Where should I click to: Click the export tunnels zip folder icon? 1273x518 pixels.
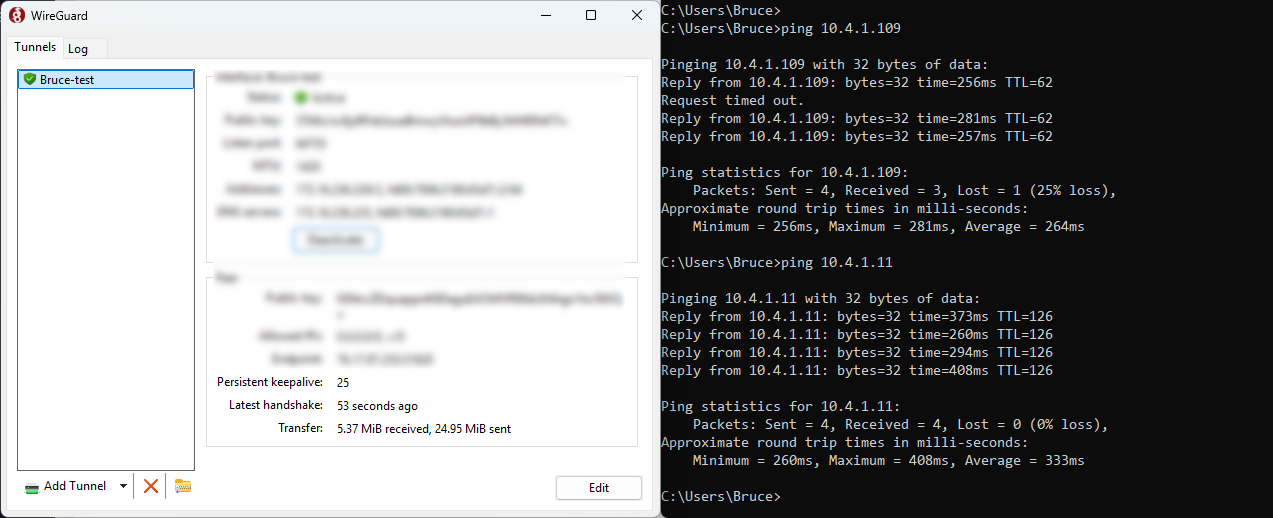click(182, 486)
